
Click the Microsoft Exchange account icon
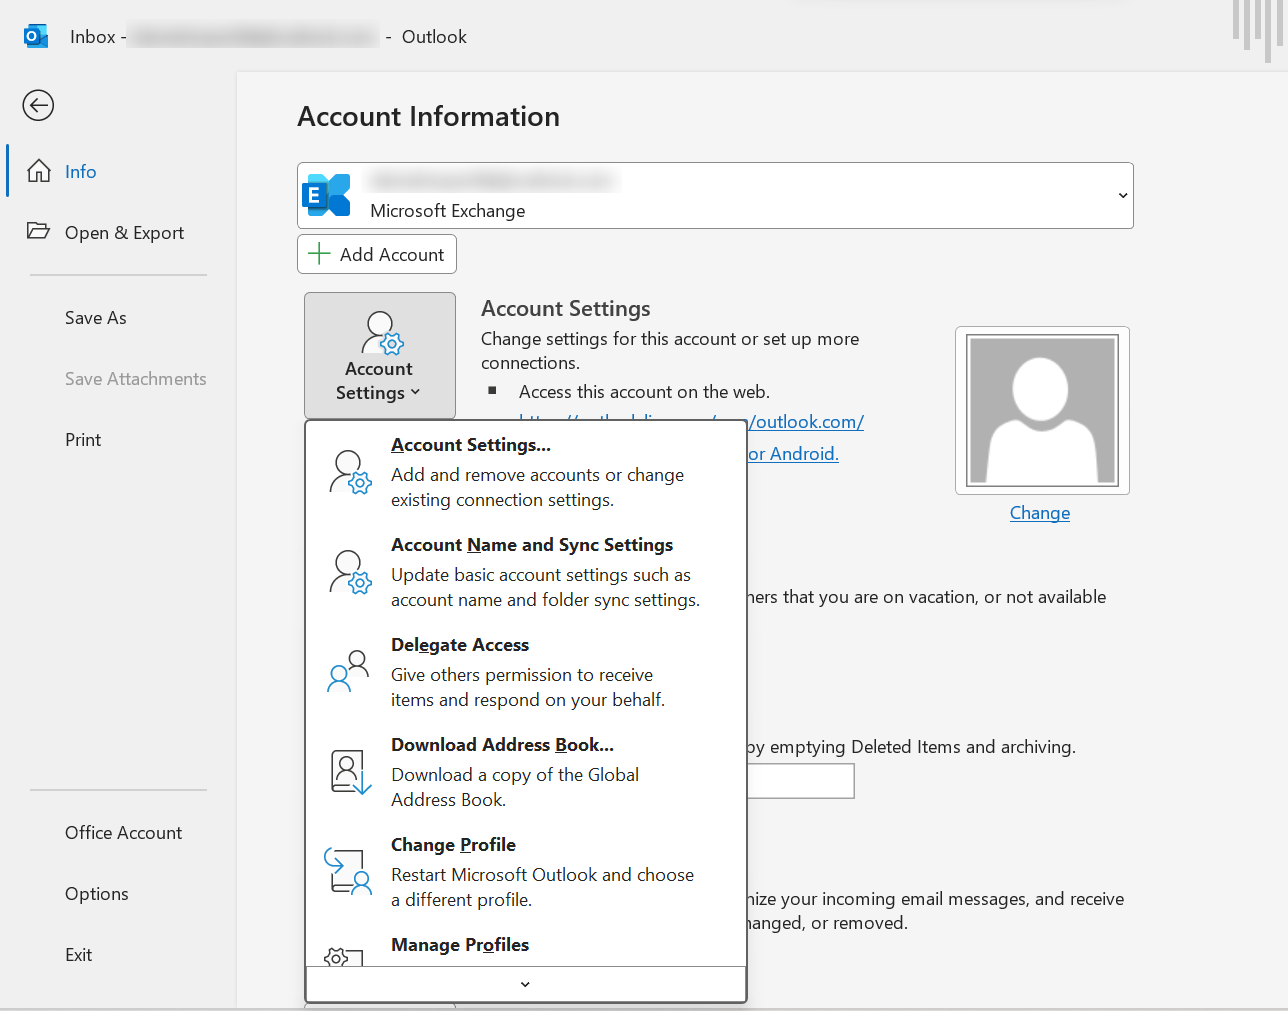(x=328, y=195)
